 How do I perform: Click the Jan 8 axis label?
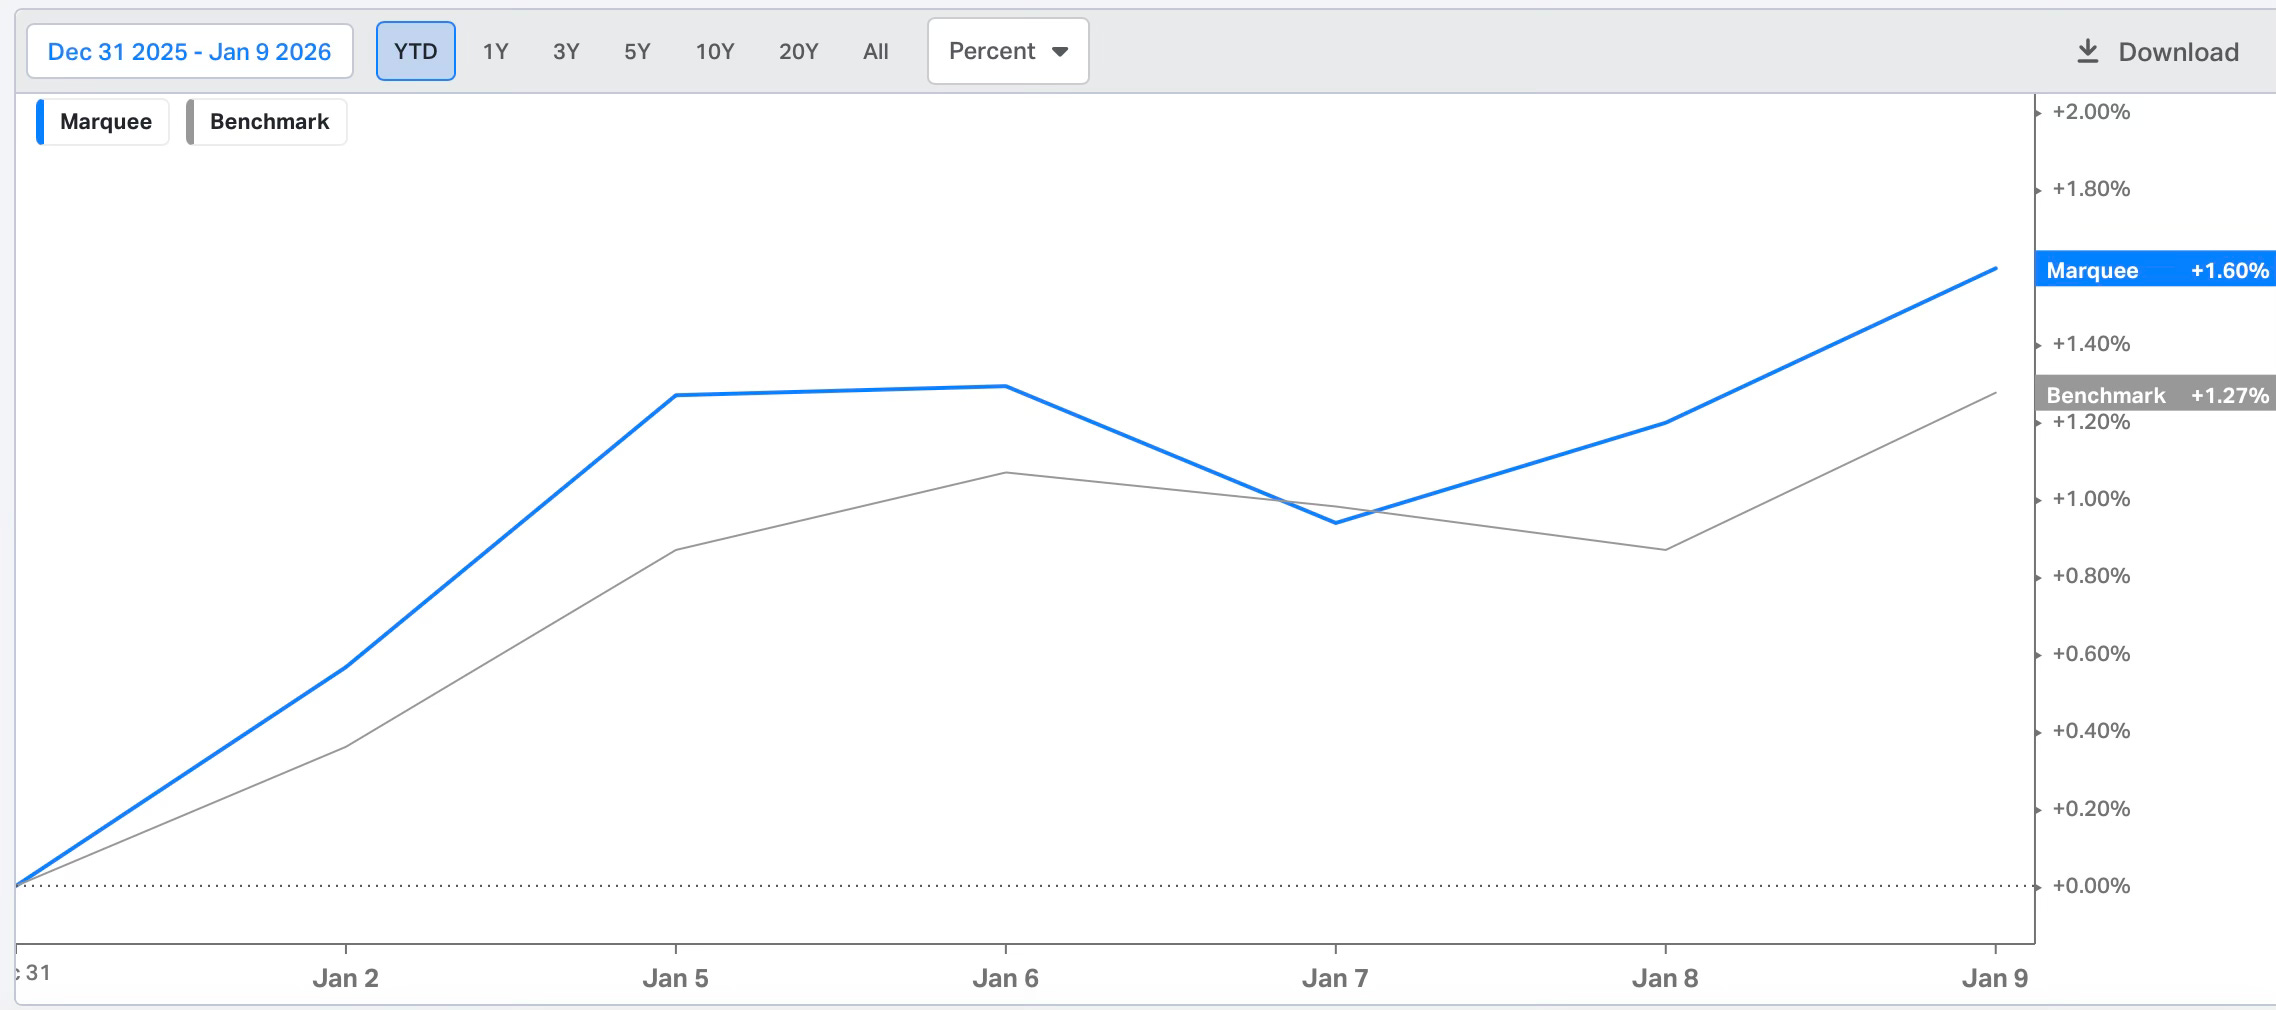(1665, 978)
